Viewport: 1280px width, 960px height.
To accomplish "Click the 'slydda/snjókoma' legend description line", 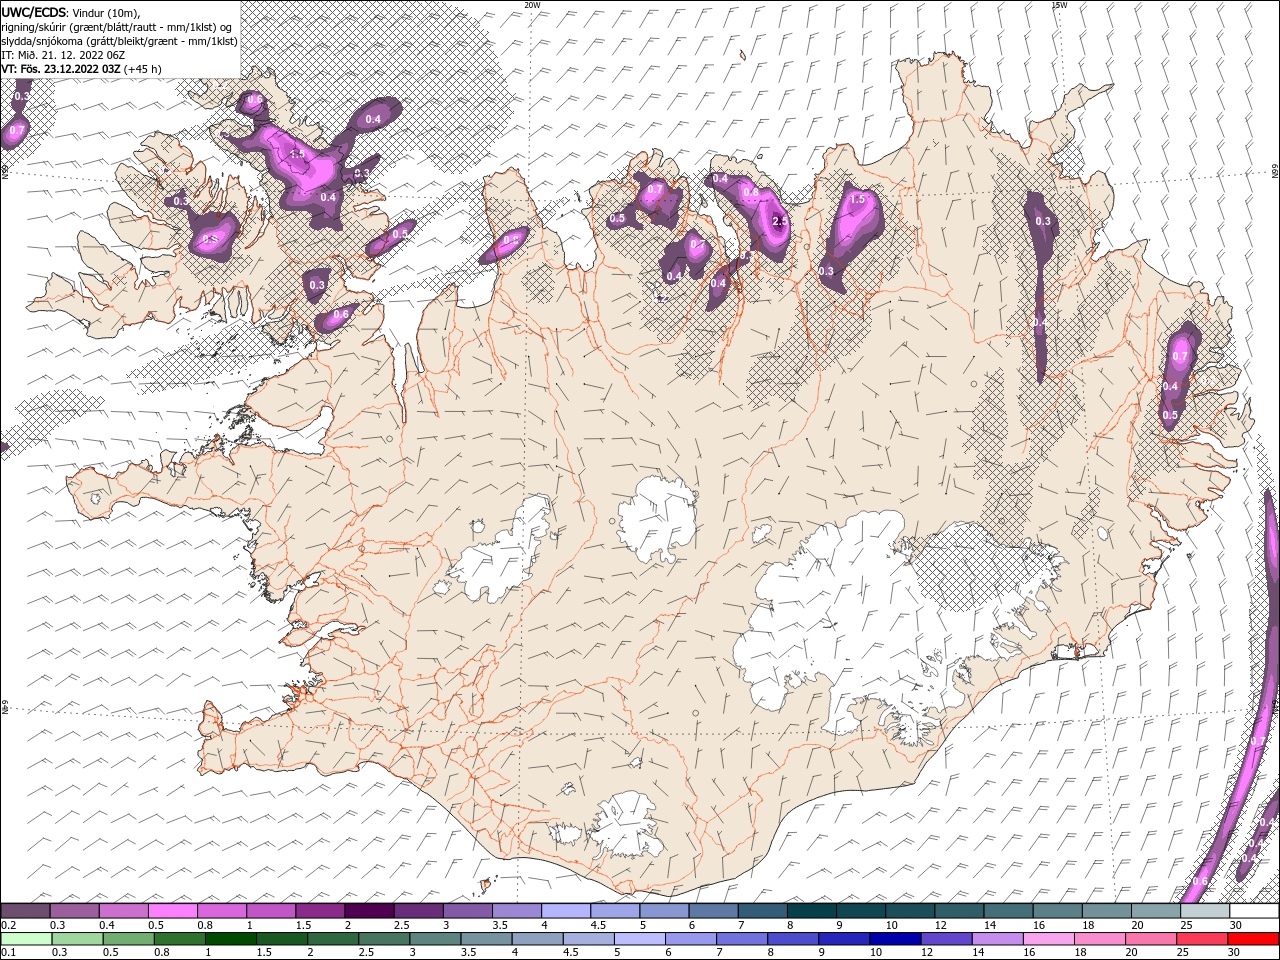I will (119, 41).
